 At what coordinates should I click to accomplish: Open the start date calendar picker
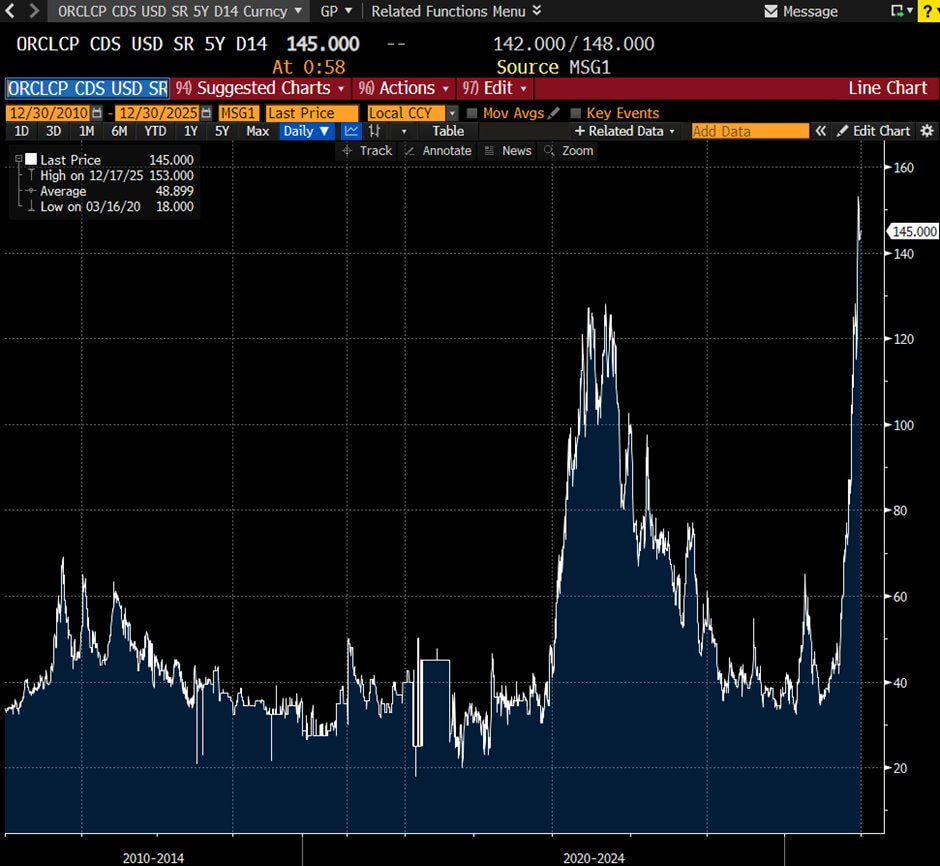click(x=97, y=113)
